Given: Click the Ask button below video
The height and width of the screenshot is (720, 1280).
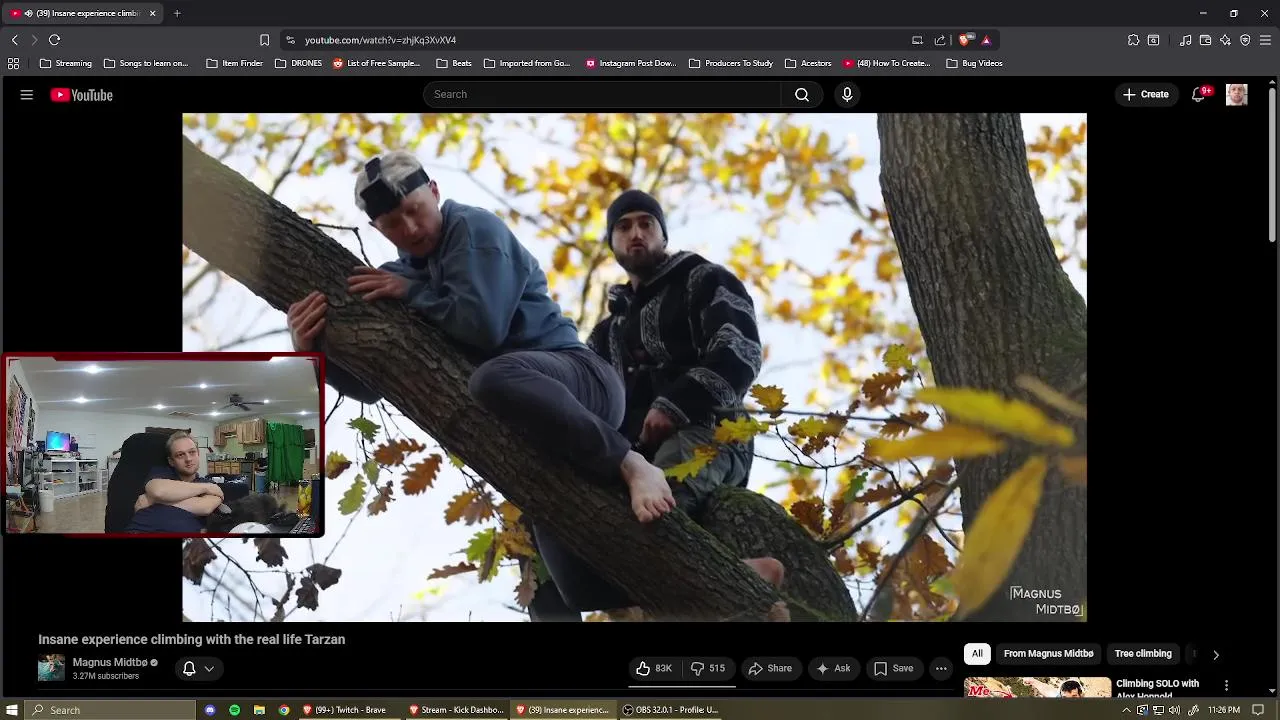Looking at the screenshot, I should click(833, 668).
